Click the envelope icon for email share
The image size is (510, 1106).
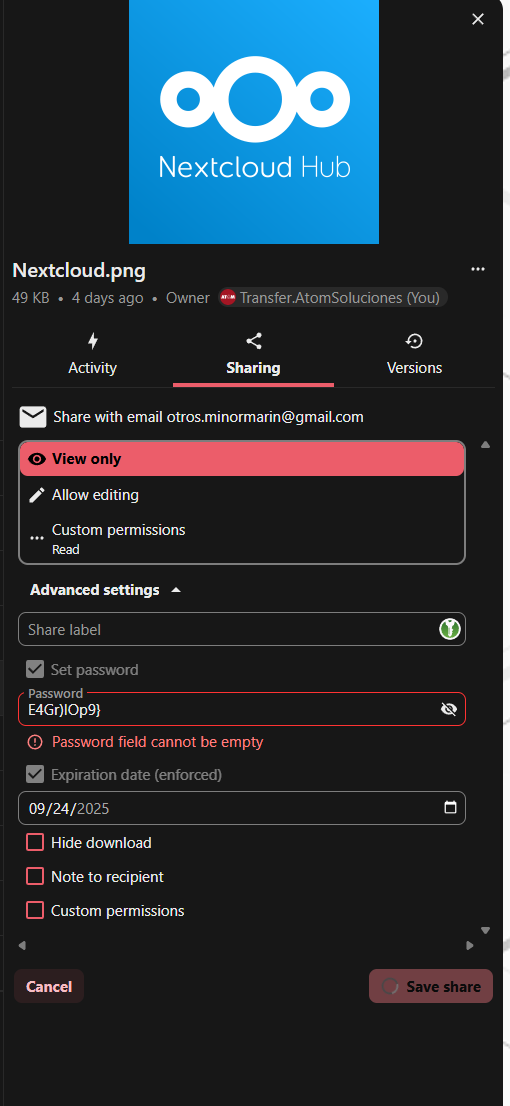click(x=32, y=417)
